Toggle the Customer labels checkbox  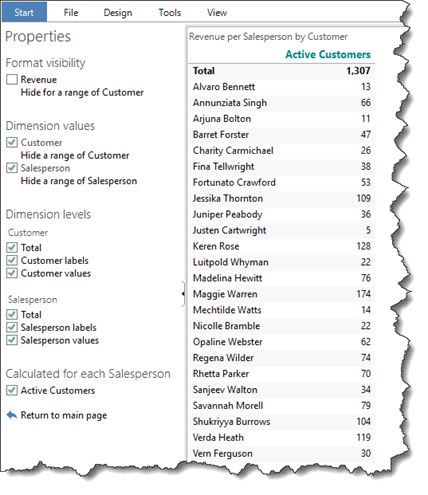12,260
